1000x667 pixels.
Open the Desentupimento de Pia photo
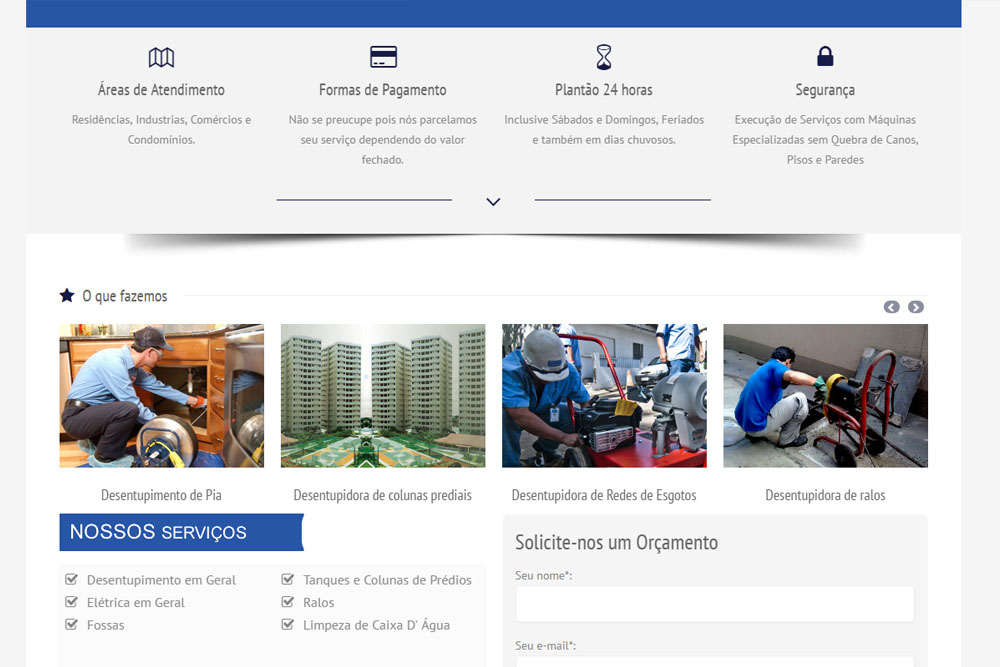pos(161,395)
